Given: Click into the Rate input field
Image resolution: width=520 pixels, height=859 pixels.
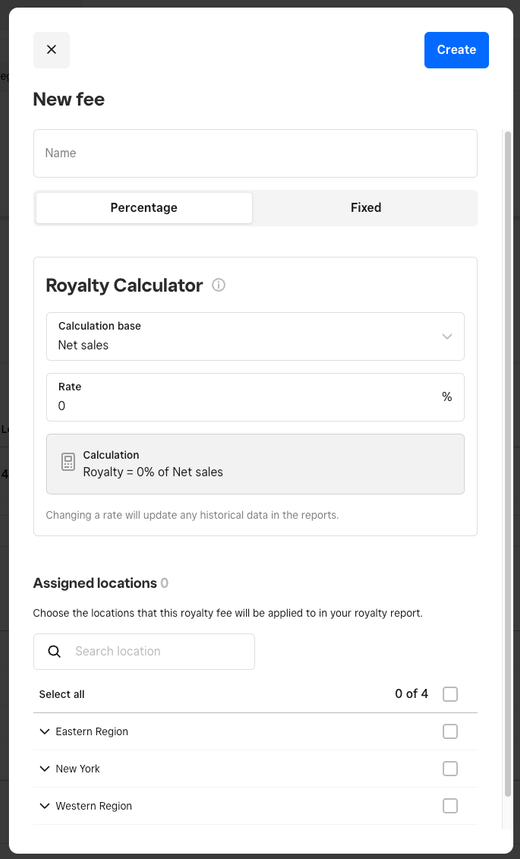Looking at the screenshot, I should pyautogui.click(x=255, y=397).
